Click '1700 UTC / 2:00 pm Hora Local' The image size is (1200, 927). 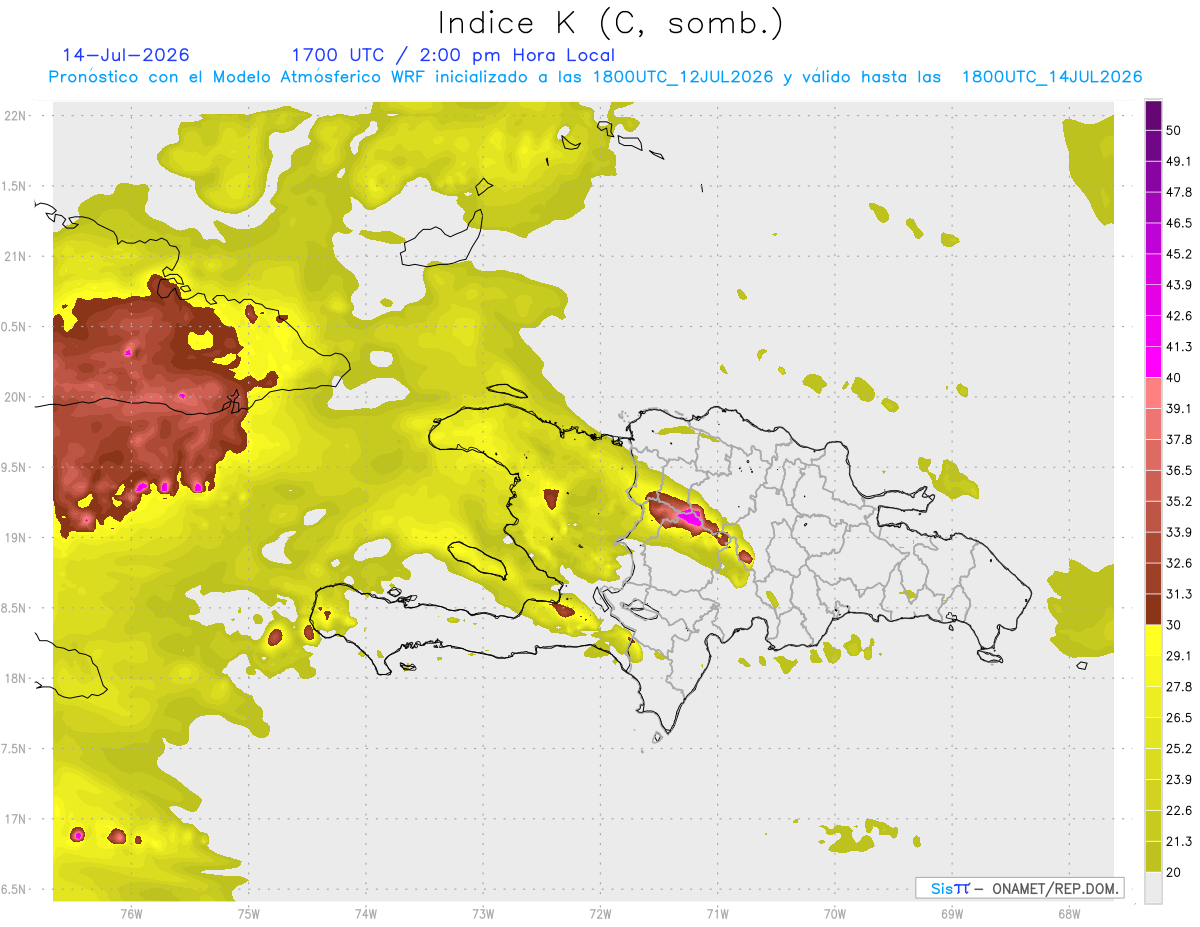click(x=453, y=56)
